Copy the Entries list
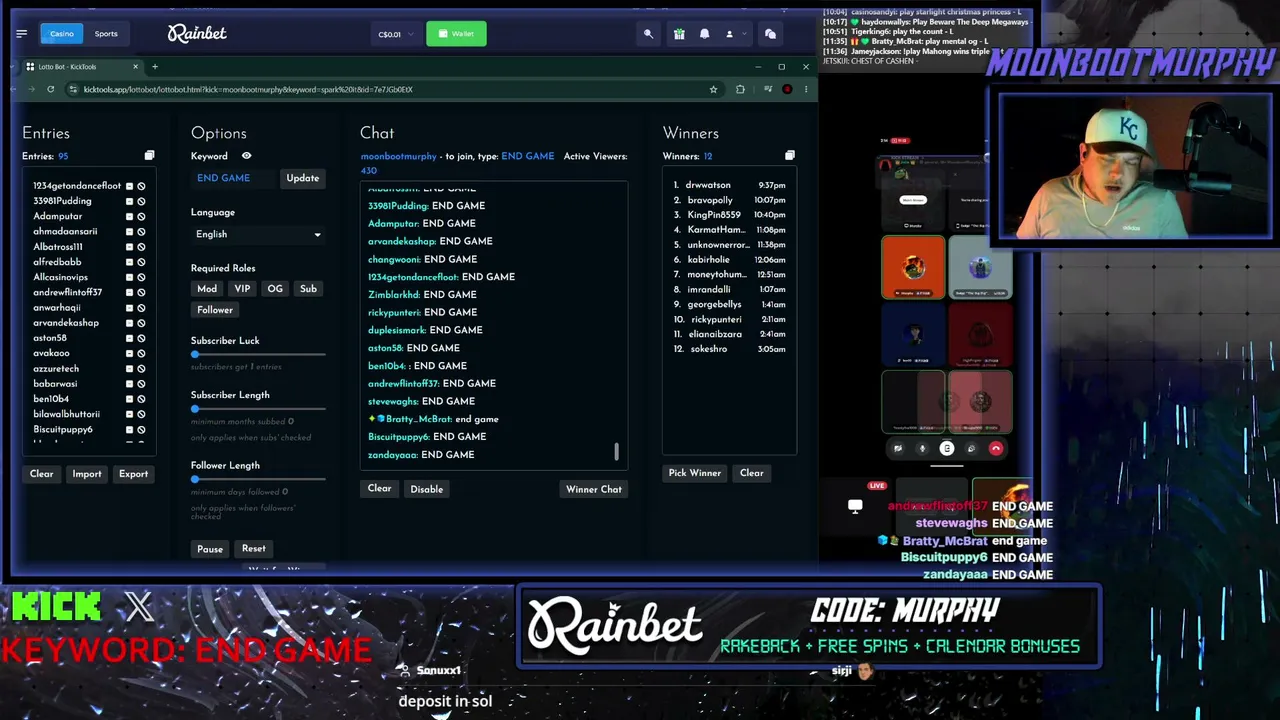The width and height of the screenshot is (1280, 720). pos(149,156)
